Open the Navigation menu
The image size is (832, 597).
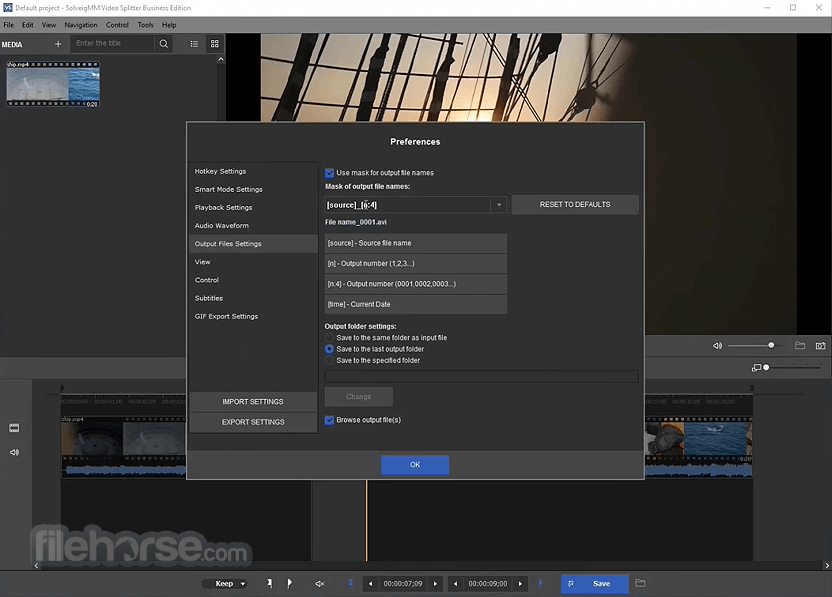tap(81, 25)
